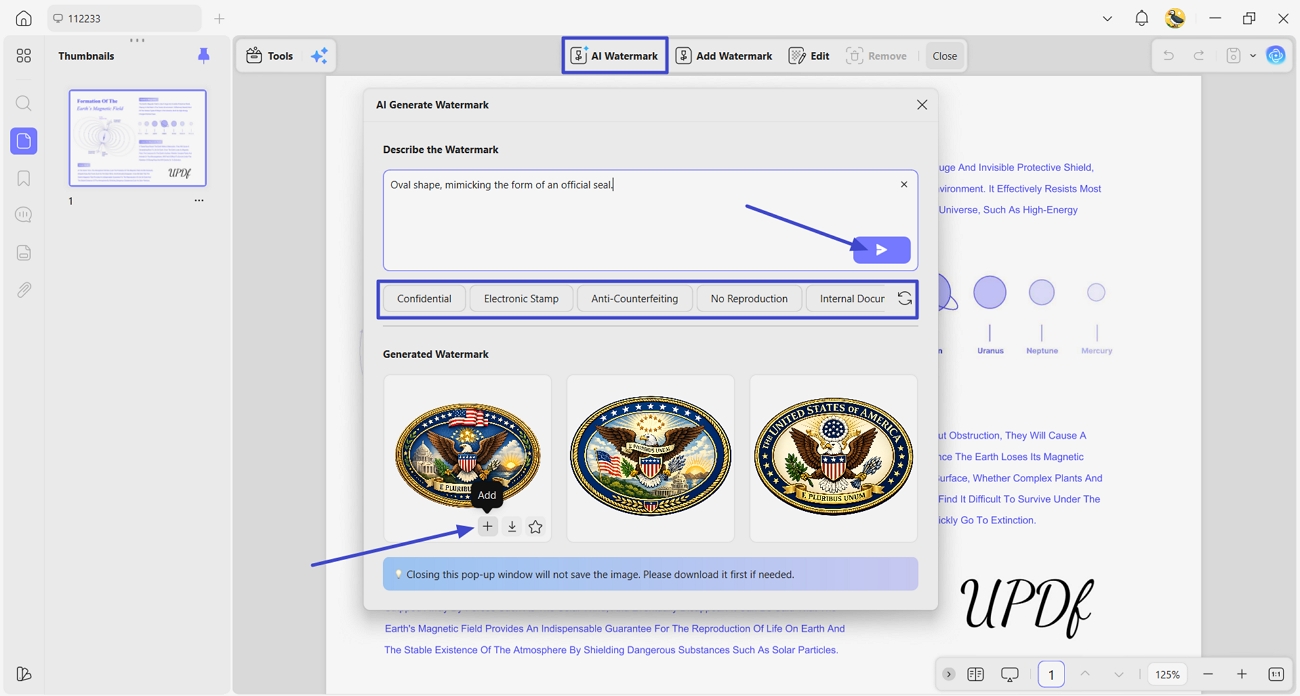Viewport: 1300px width, 696px height.
Task: Open the page layout view icon in bottom bar
Action: coord(976,674)
